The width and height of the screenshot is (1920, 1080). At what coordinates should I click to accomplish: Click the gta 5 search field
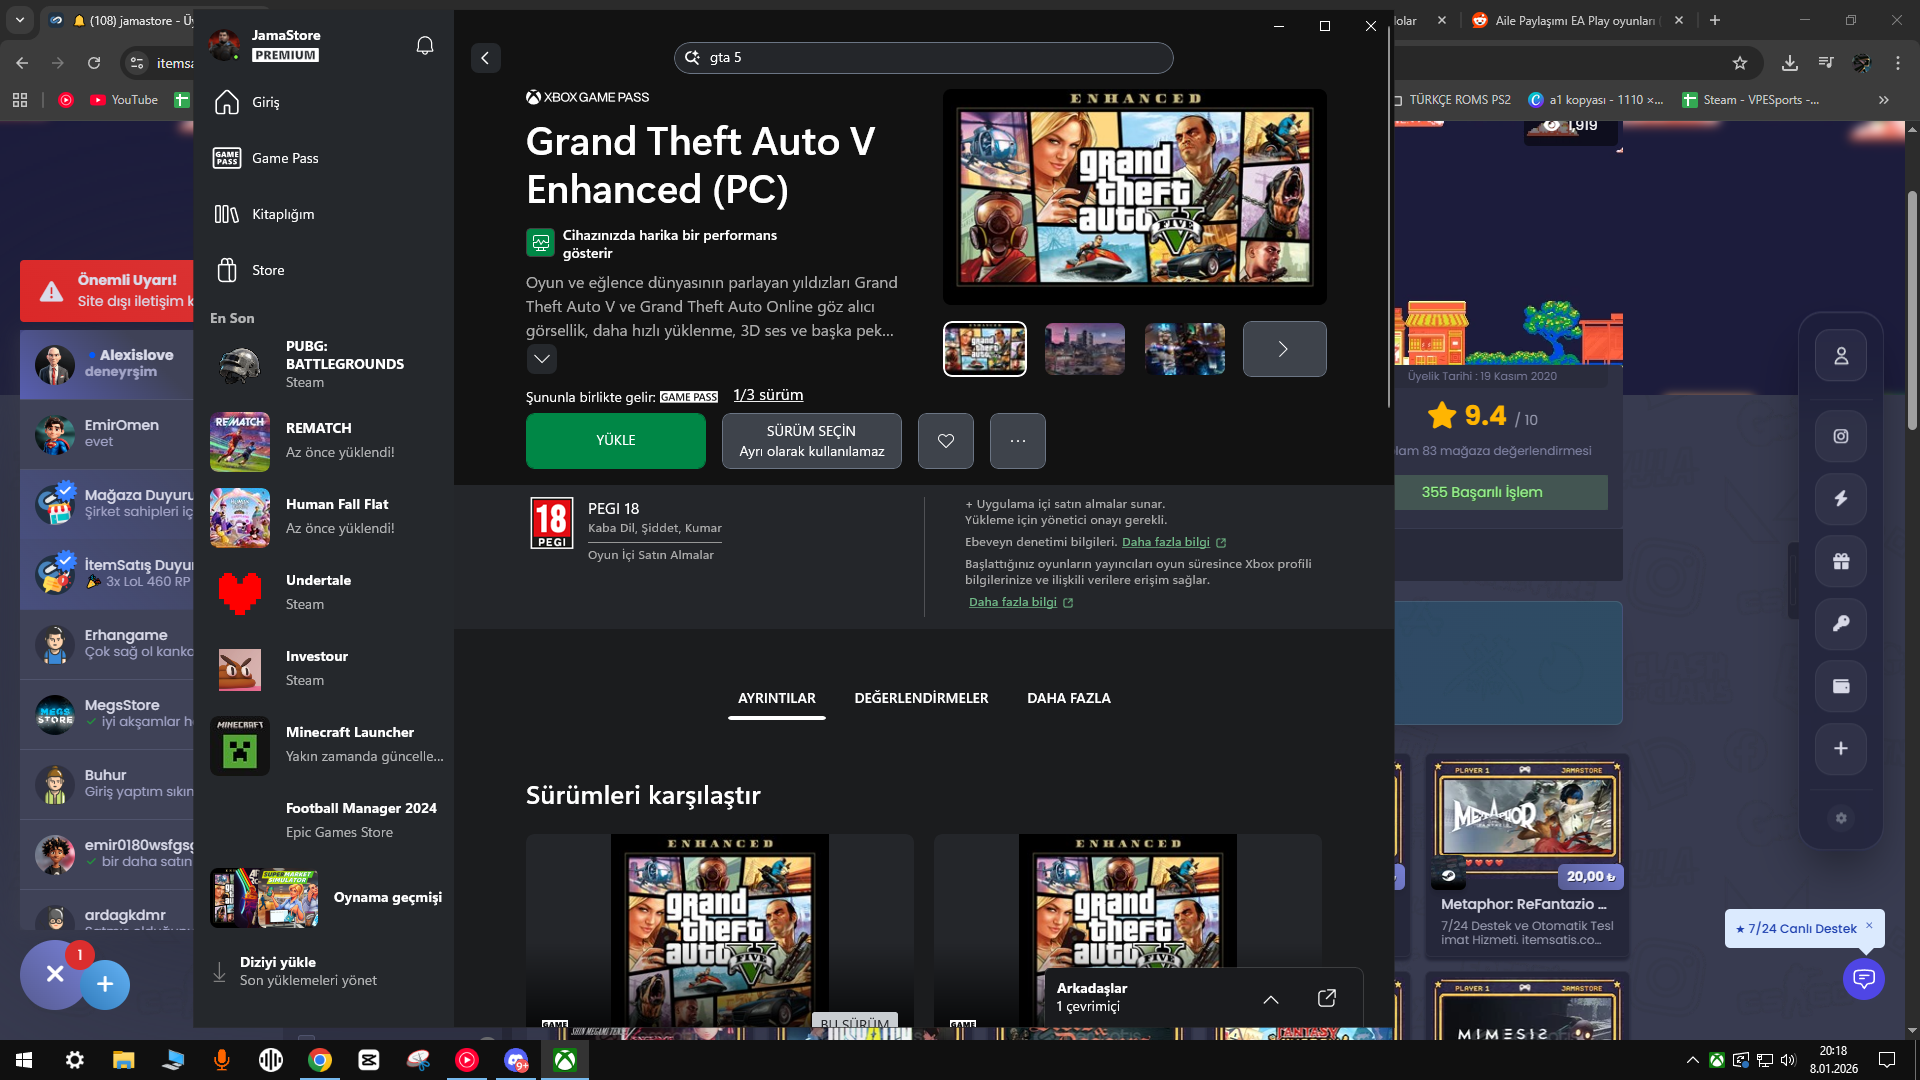(923, 58)
